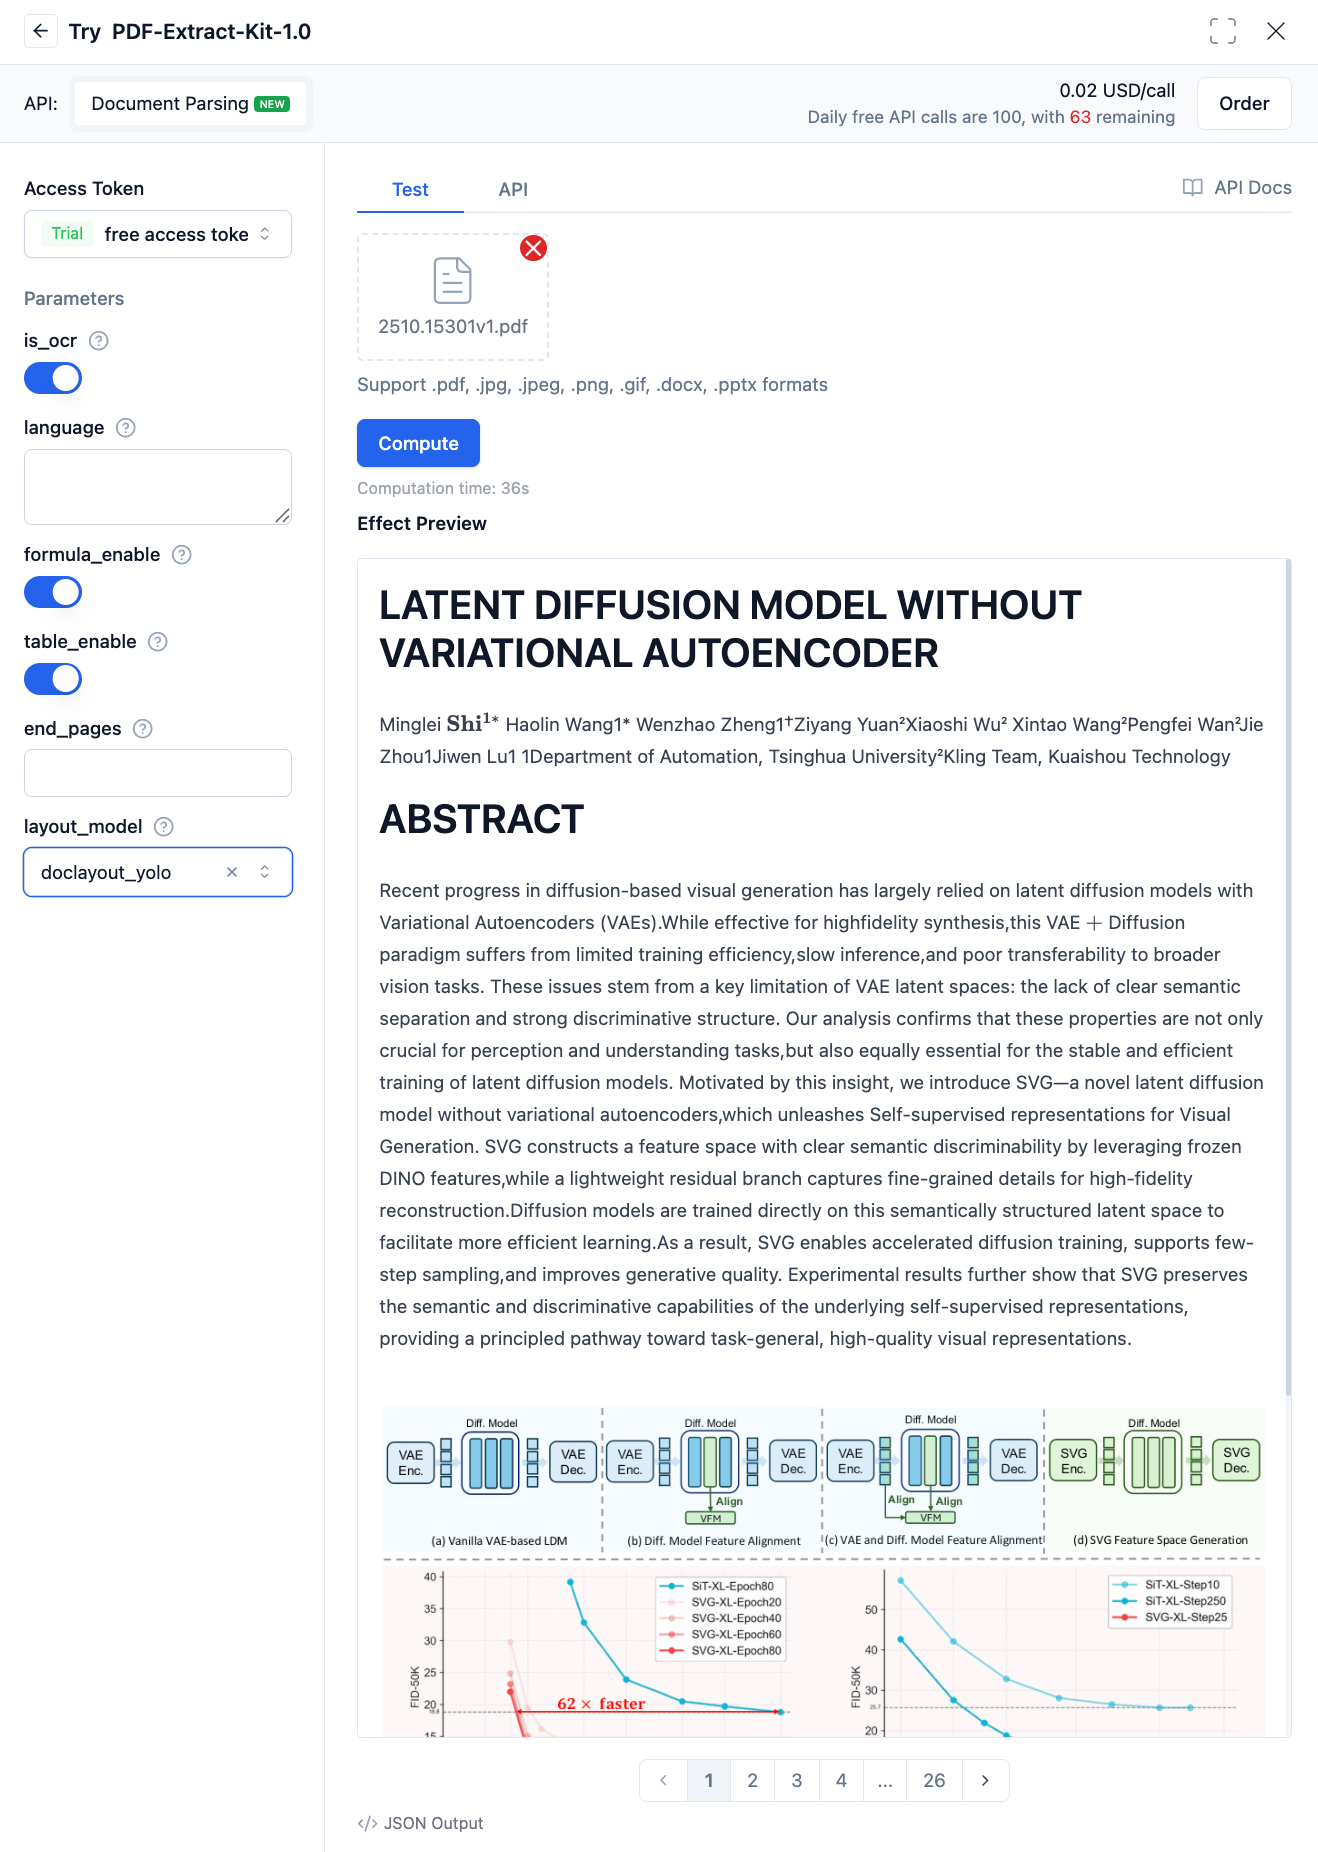Open the Access Token dropdown
1318x1852 pixels.
(x=158, y=234)
